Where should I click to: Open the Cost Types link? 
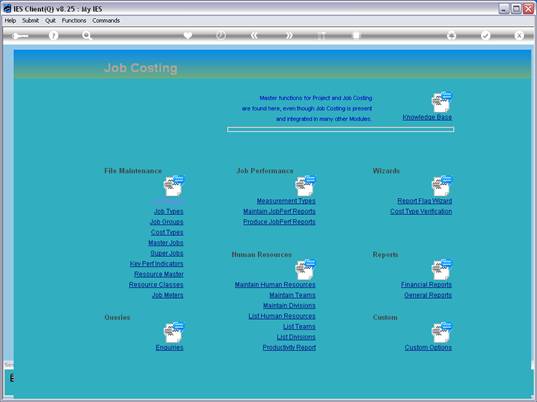click(x=167, y=232)
